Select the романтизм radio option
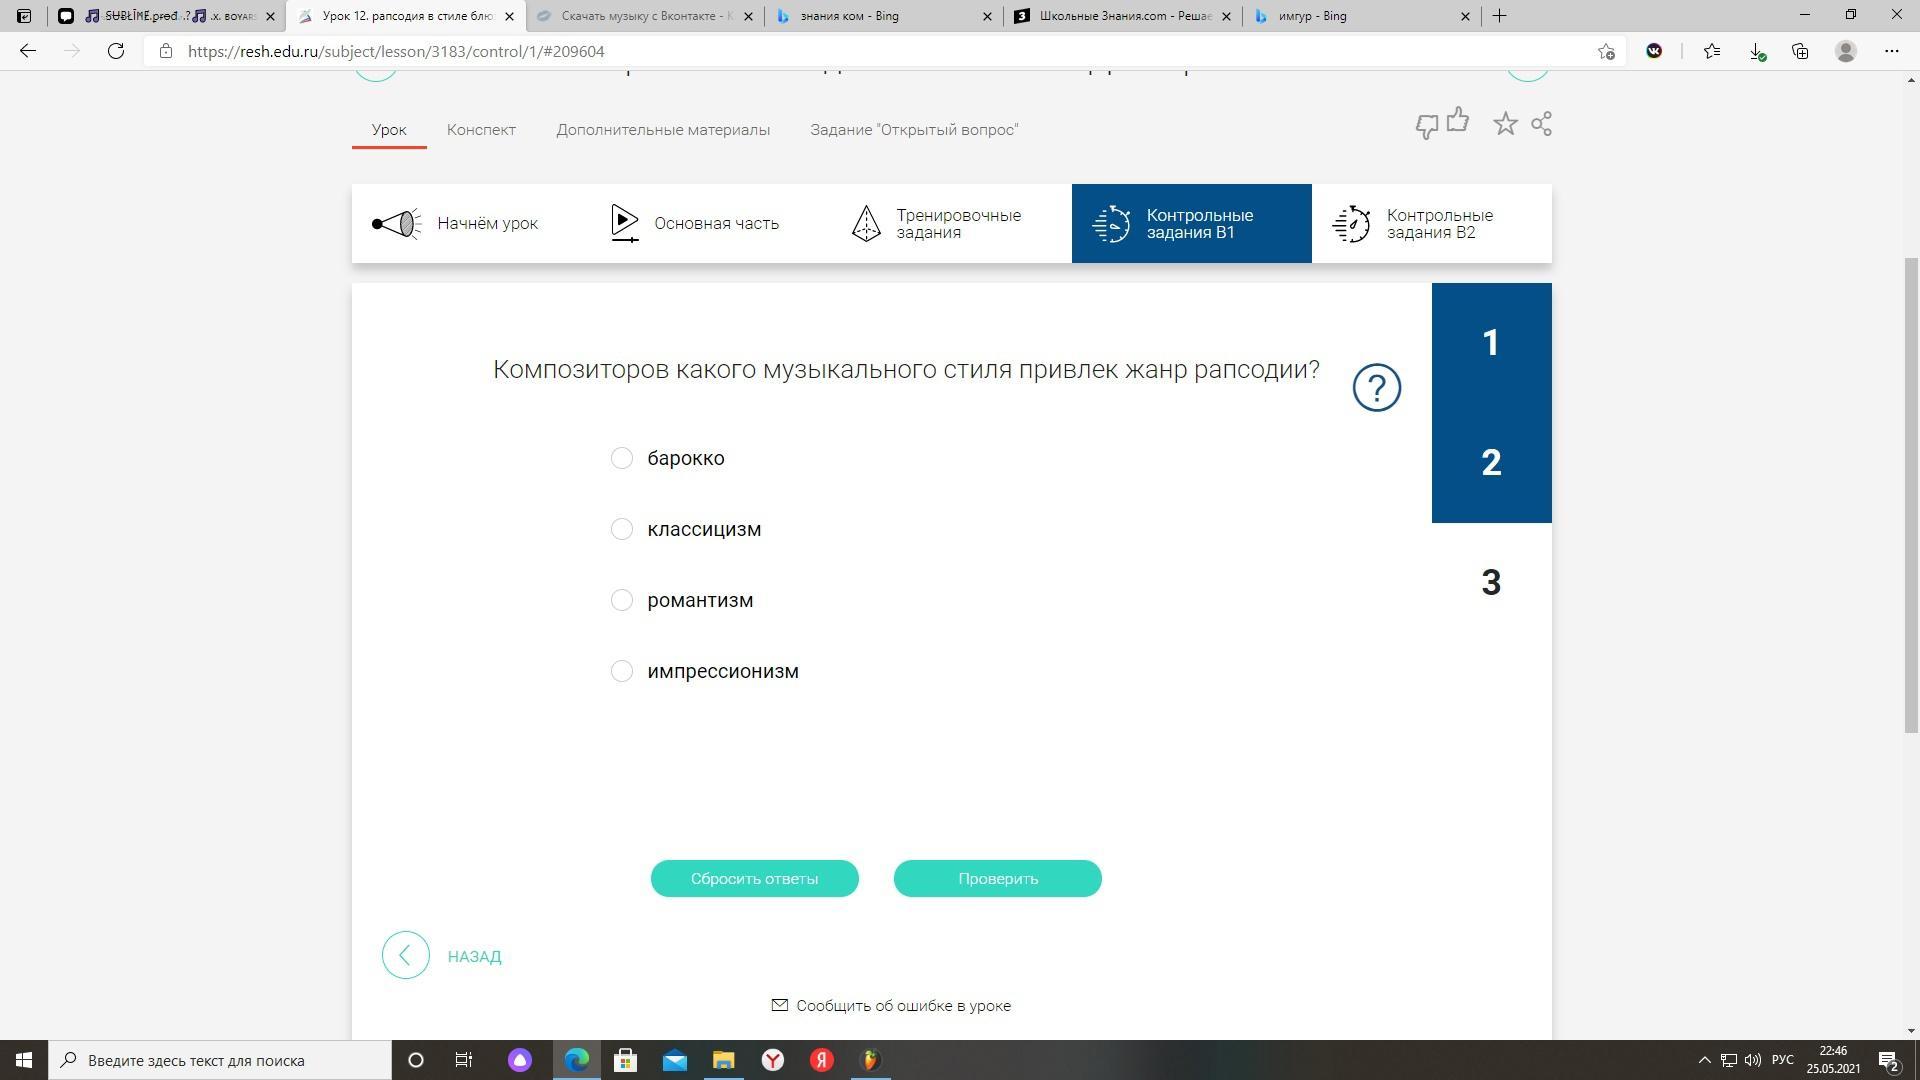The image size is (1920, 1080). (x=622, y=600)
